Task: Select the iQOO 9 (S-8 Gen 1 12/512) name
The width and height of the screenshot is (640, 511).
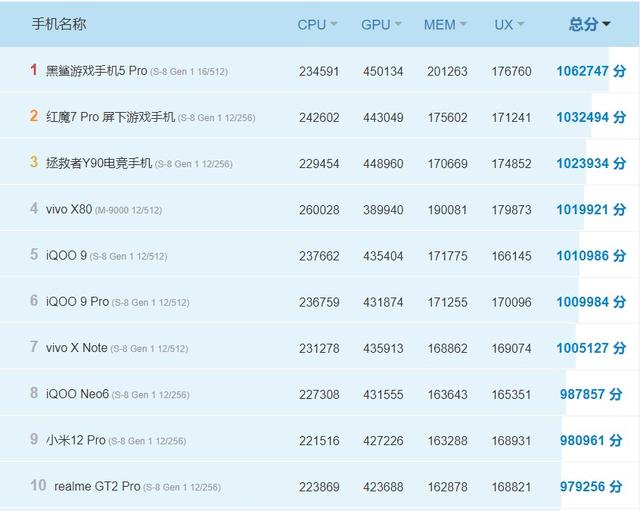Action: click(x=107, y=256)
